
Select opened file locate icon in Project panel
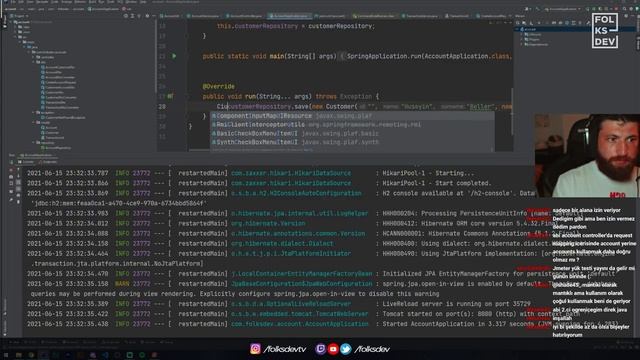[x=125, y=16]
